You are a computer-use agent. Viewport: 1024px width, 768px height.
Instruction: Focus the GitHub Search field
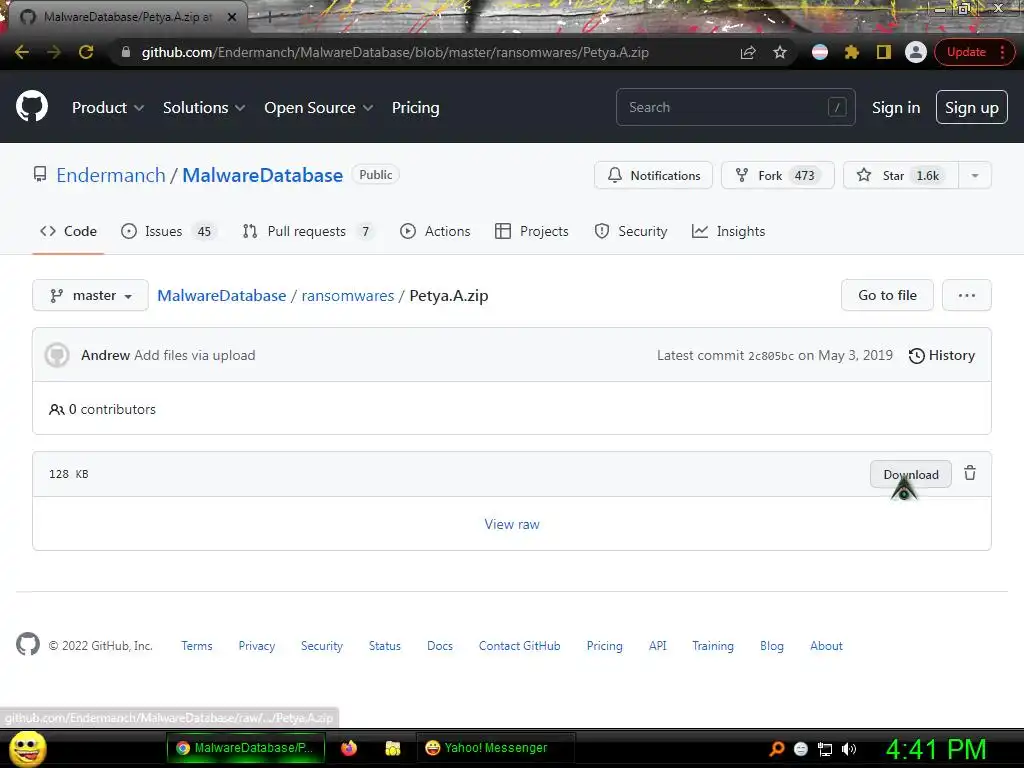[735, 107]
